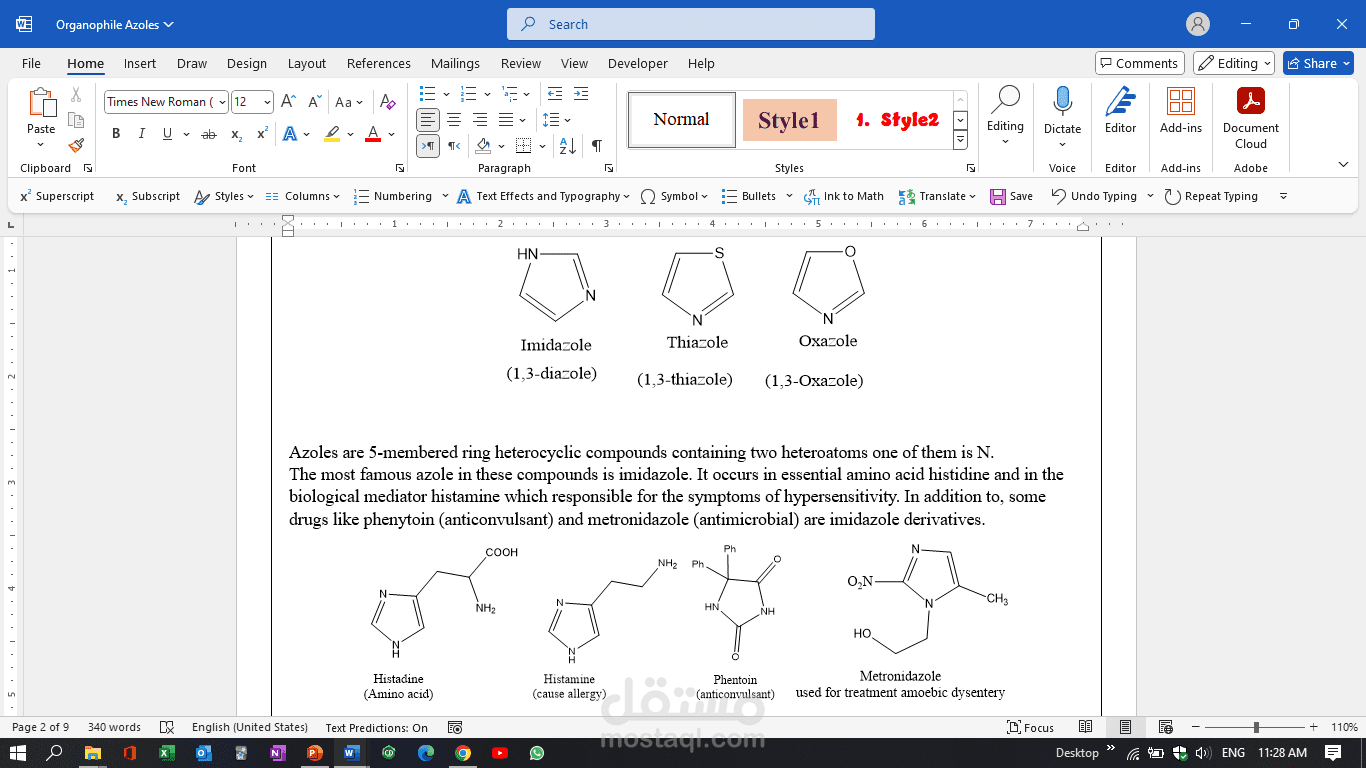Clear all formatting with eraser A icon

point(388,102)
